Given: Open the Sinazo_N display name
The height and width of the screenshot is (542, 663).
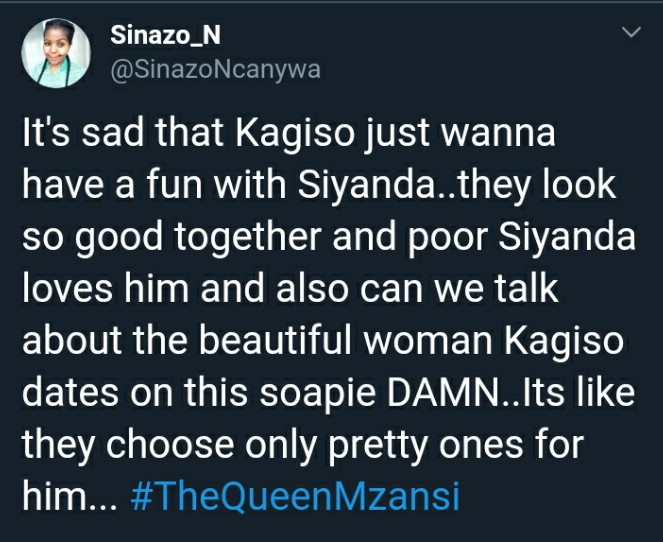Looking at the screenshot, I should point(165,36).
